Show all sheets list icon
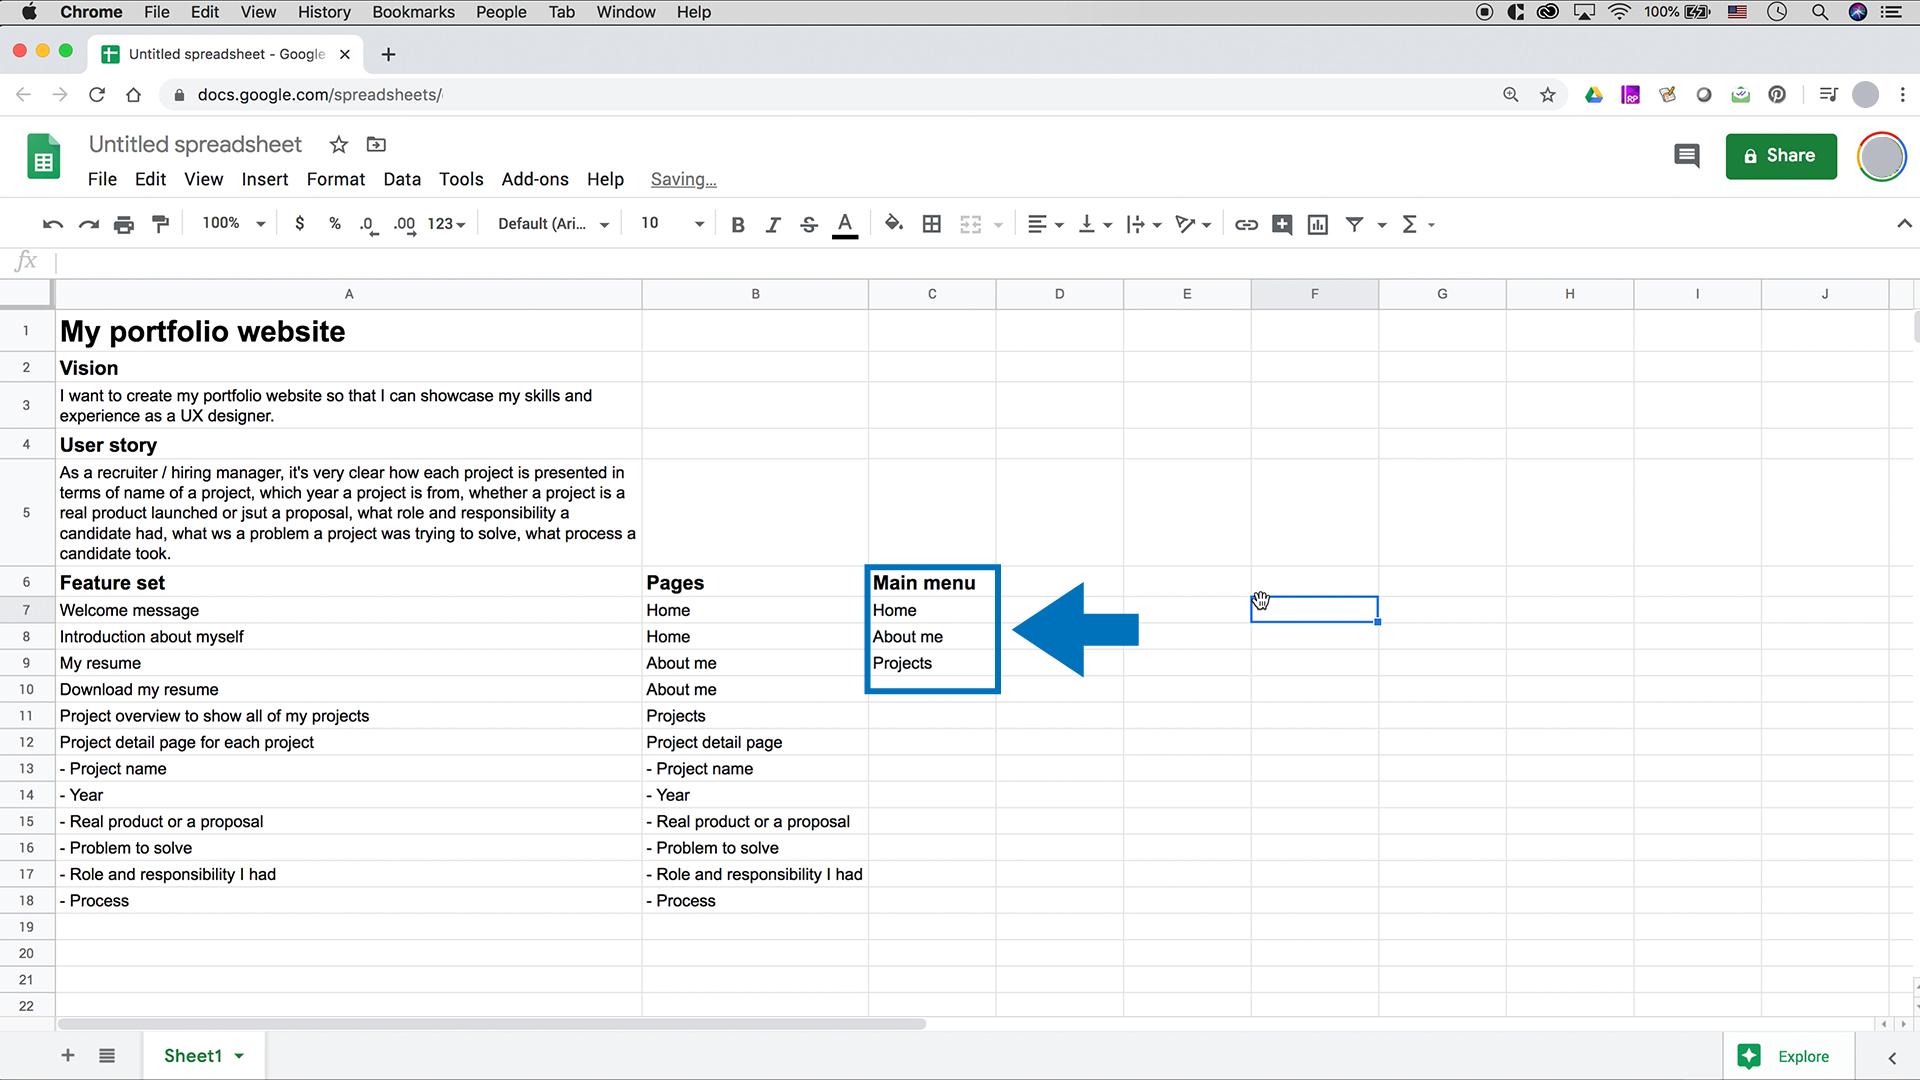The height and width of the screenshot is (1080, 1920). click(x=107, y=1056)
